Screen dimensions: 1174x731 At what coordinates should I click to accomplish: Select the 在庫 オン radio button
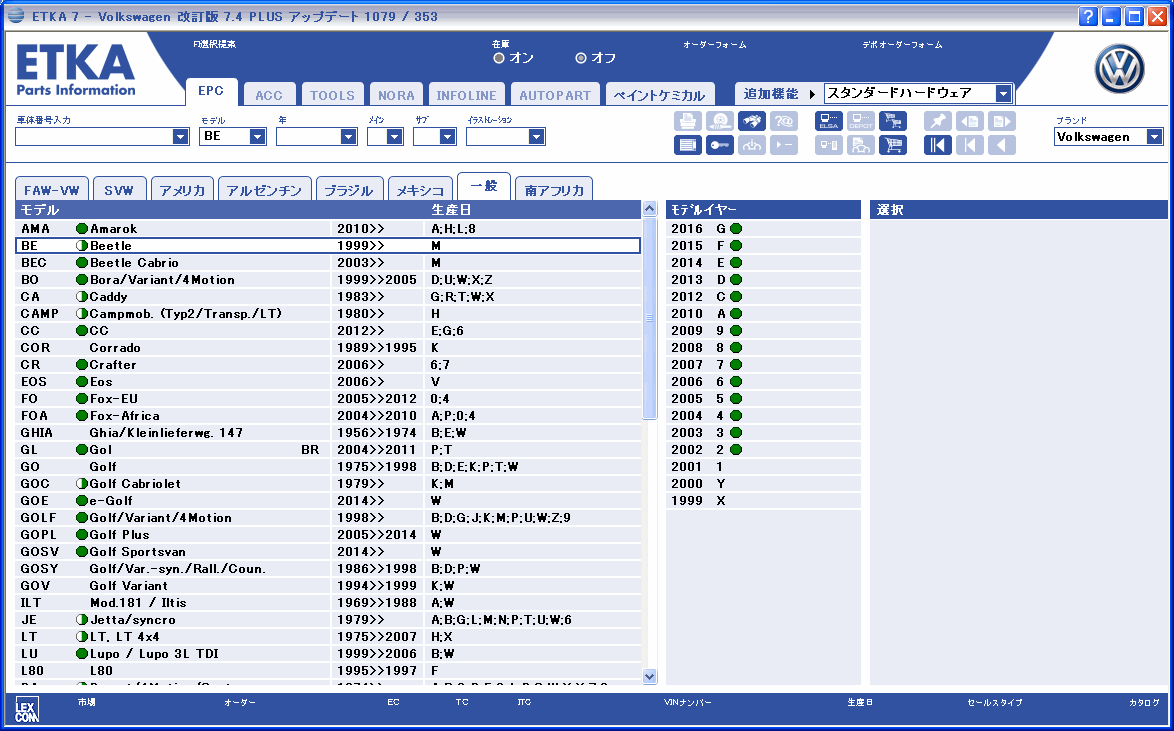[499, 58]
